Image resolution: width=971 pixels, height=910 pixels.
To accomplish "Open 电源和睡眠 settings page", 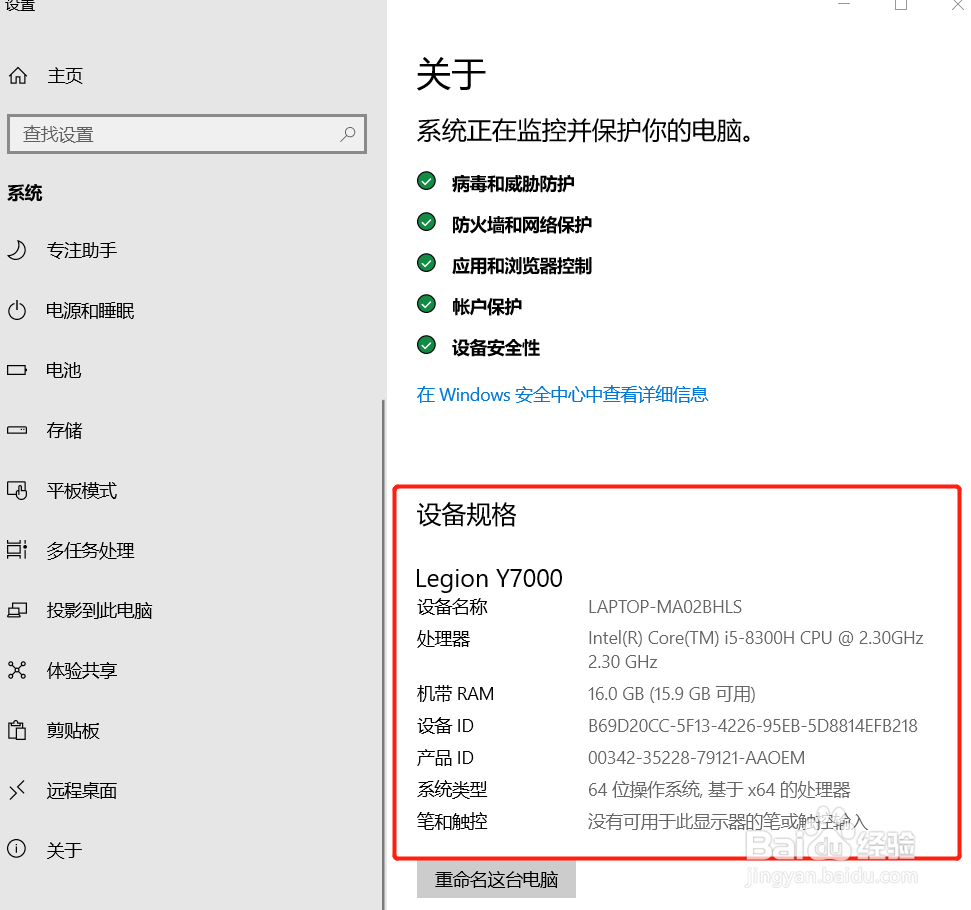I will (x=90, y=310).
